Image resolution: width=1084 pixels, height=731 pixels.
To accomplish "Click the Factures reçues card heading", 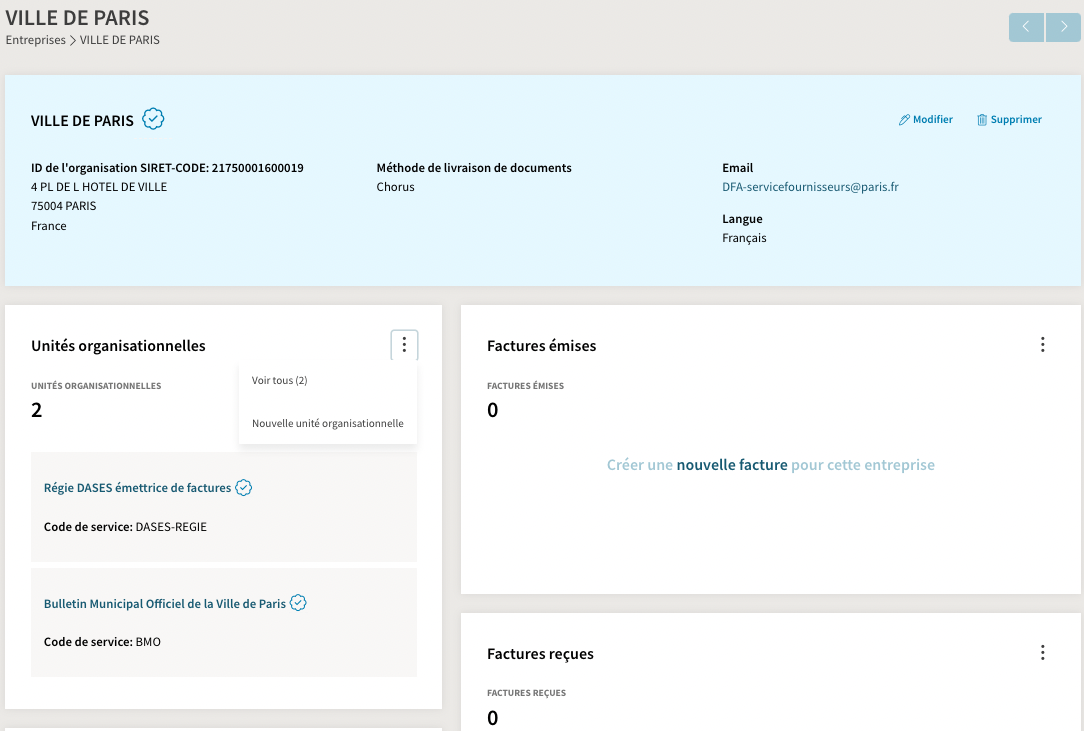I will (540, 654).
